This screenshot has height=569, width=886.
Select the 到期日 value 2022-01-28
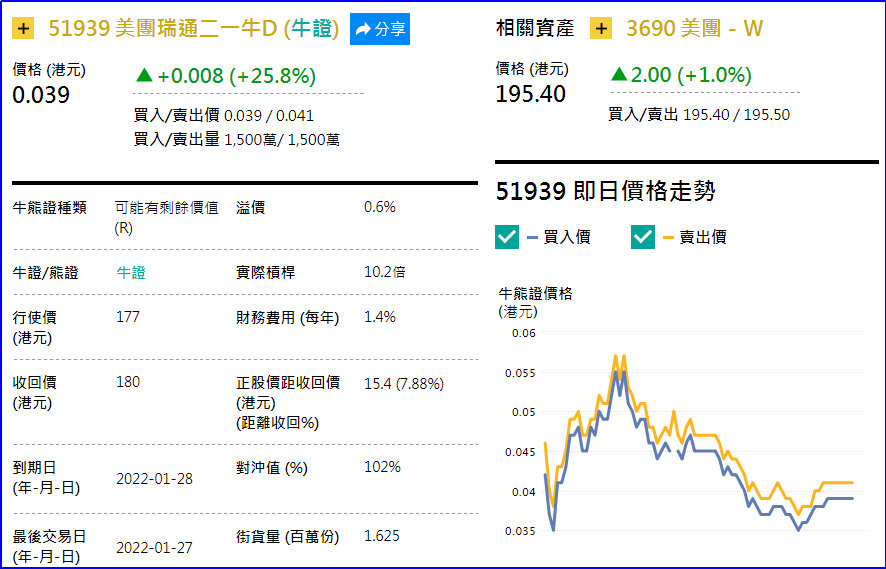click(154, 479)
